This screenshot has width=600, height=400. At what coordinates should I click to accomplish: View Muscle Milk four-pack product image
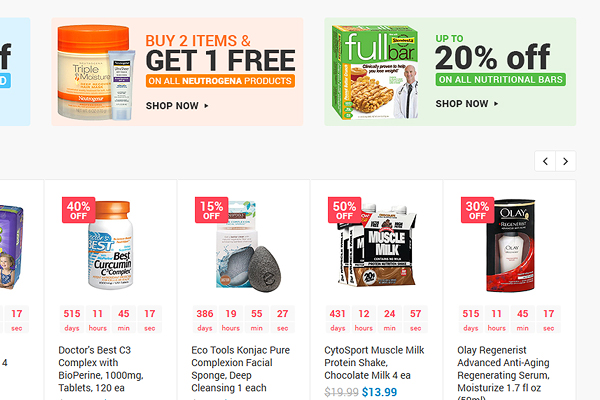(x=377, y=246)
